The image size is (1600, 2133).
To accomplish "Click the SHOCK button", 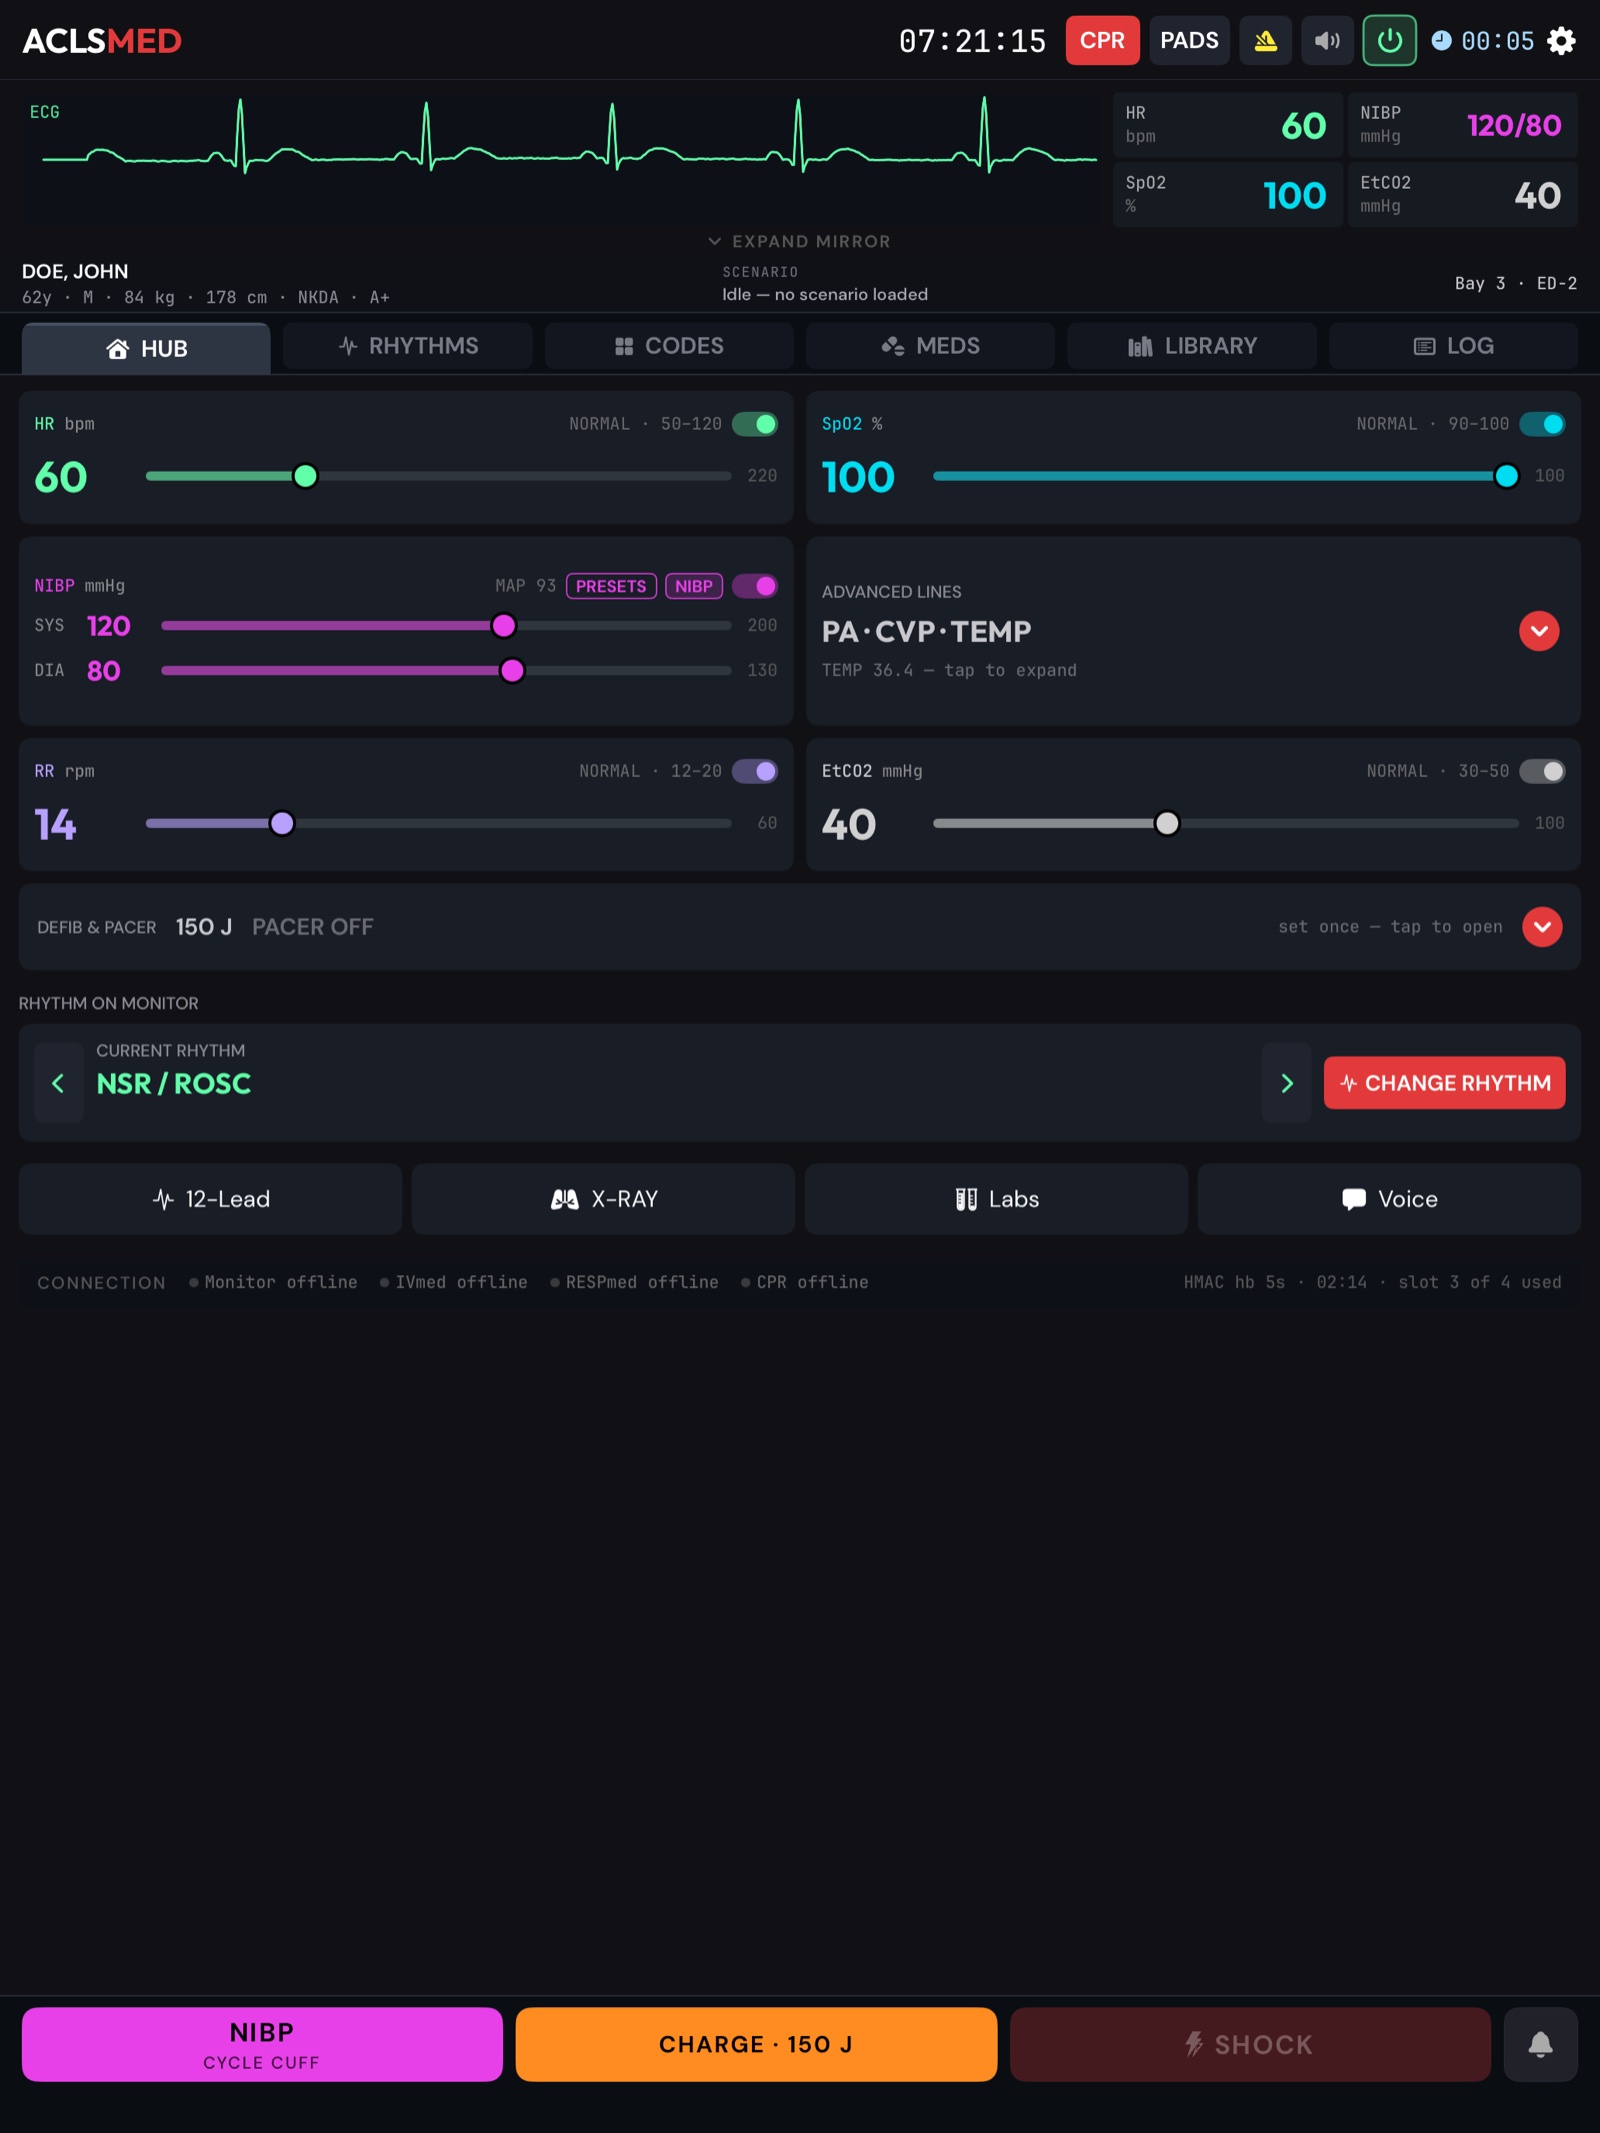I will 1250,2044.
